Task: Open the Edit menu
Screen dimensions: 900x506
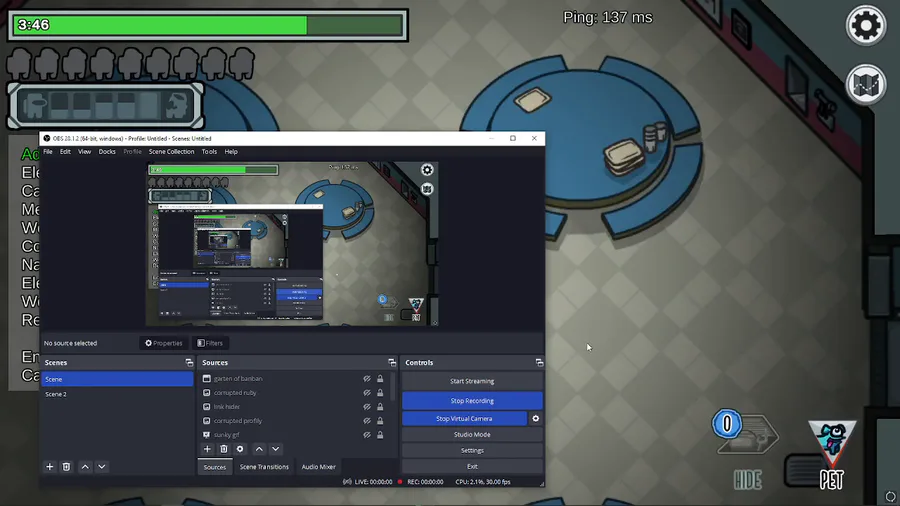Action: pos(65,151)
